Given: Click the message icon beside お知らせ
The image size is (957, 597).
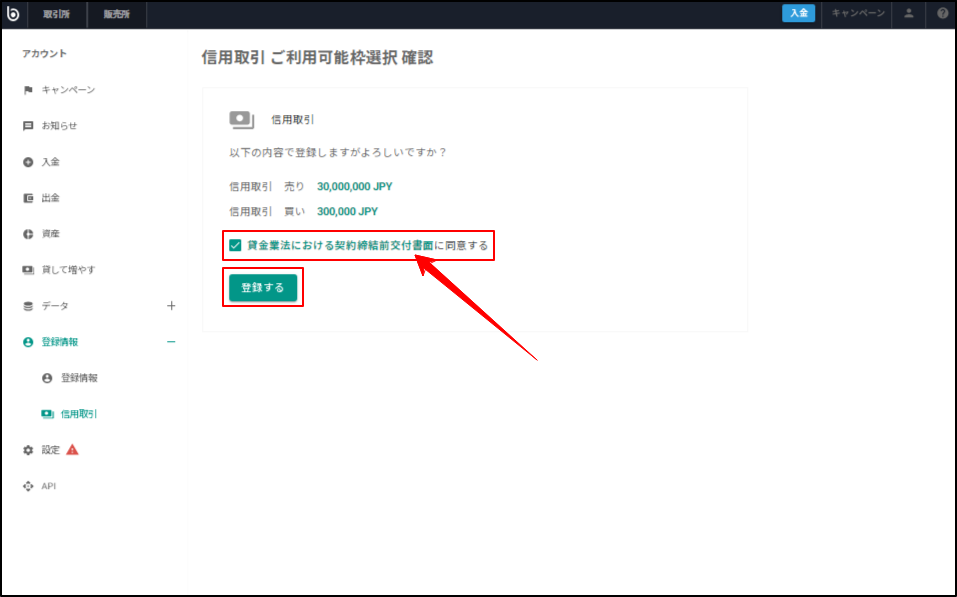Looking at the screenshot, I should pyautogui.click(x=27, y=126).
